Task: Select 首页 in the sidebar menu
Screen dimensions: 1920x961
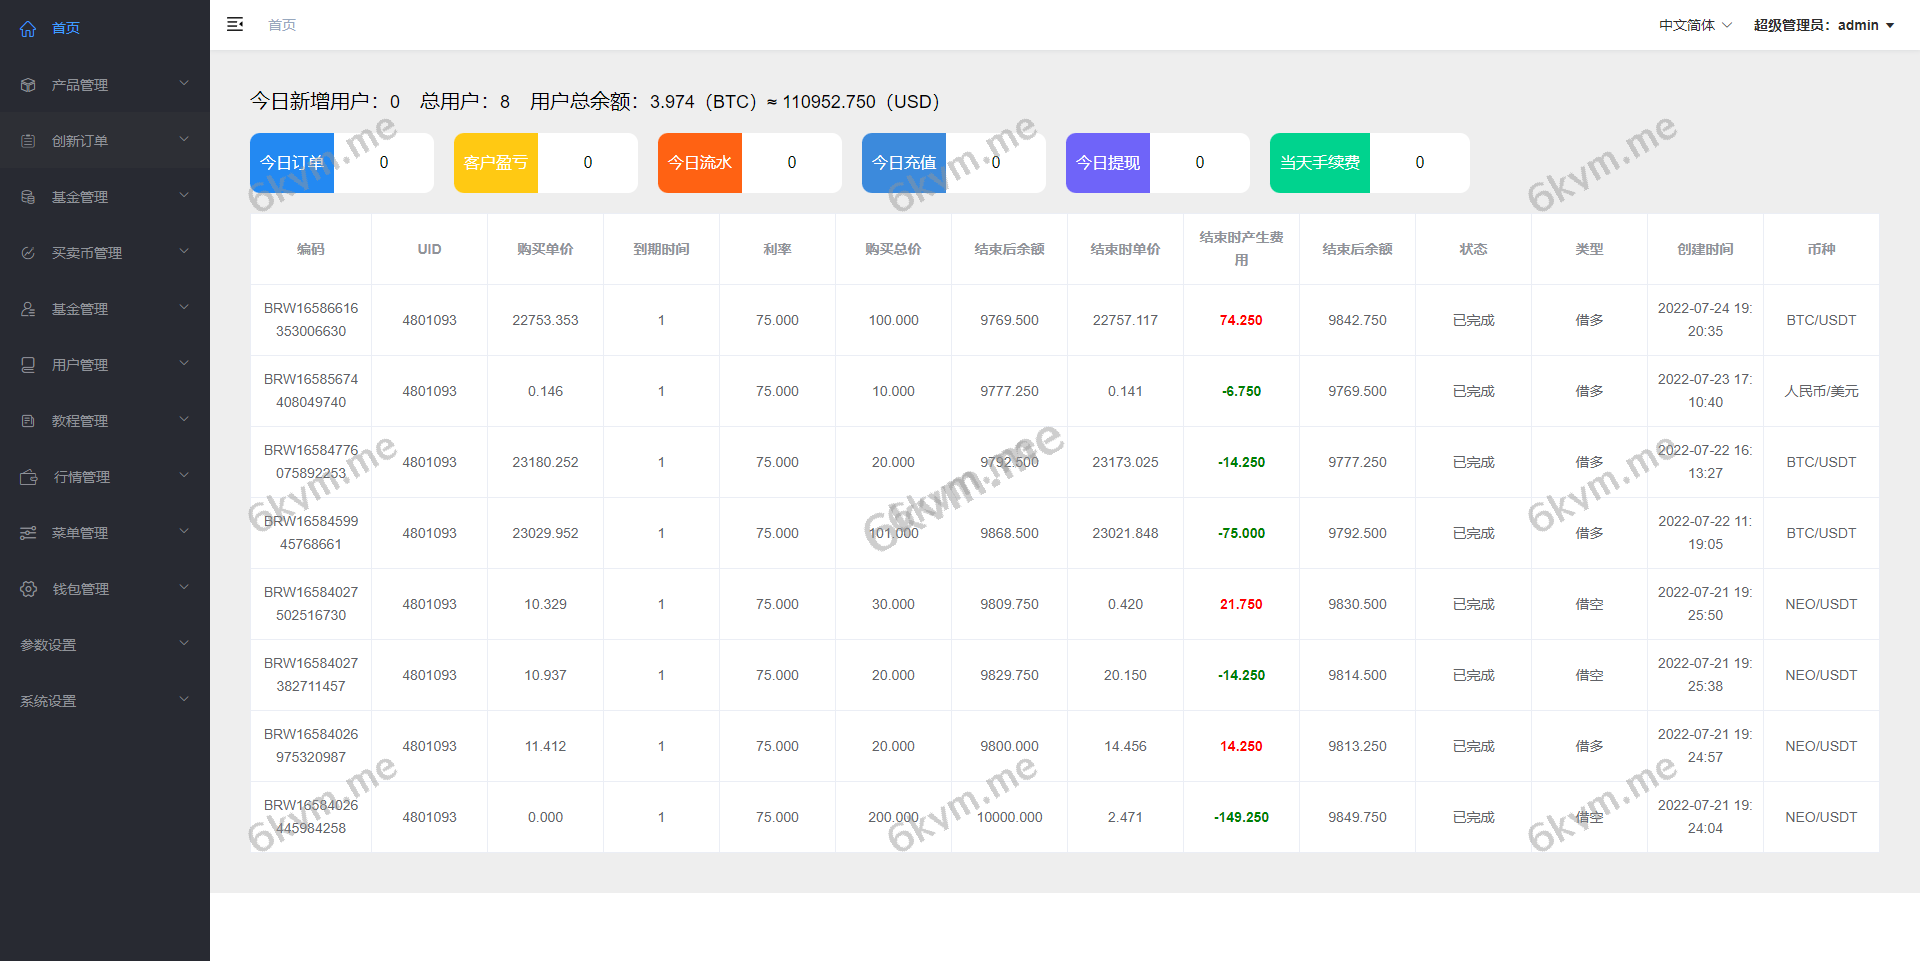Action: pos(66,29)
